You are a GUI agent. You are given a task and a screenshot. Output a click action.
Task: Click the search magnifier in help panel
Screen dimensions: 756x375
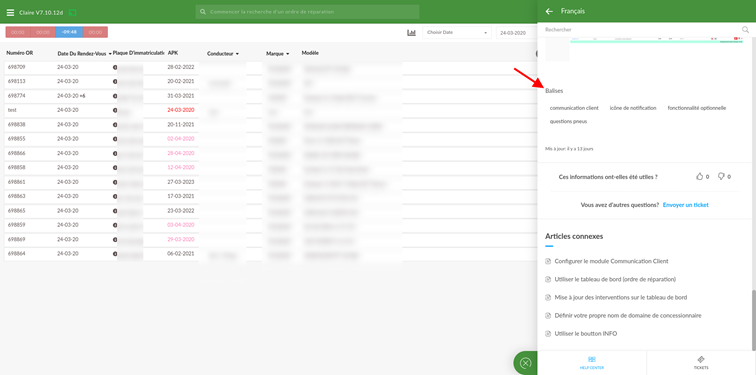point(745,29)
